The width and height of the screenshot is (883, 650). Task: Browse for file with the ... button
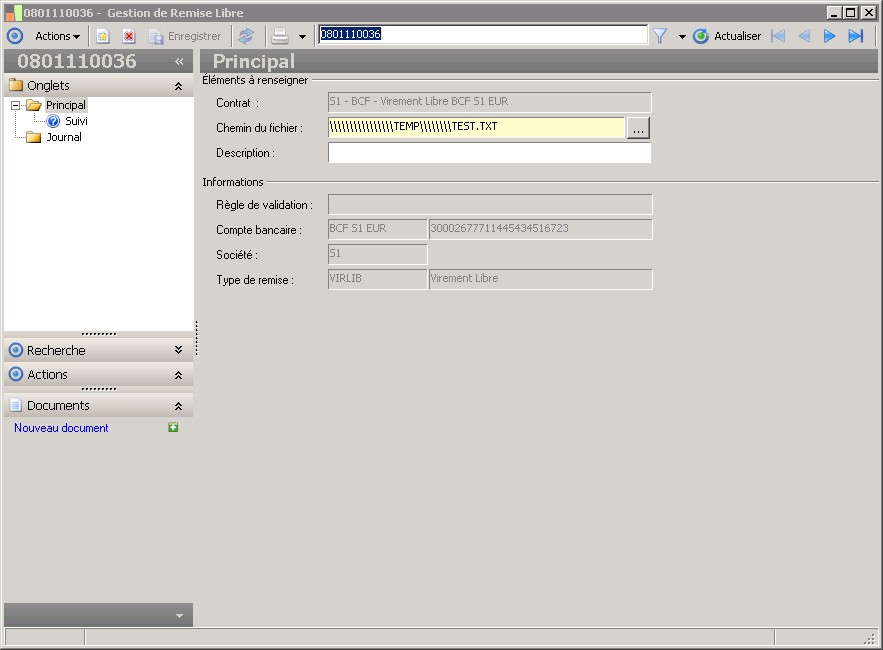click(638, 128)
